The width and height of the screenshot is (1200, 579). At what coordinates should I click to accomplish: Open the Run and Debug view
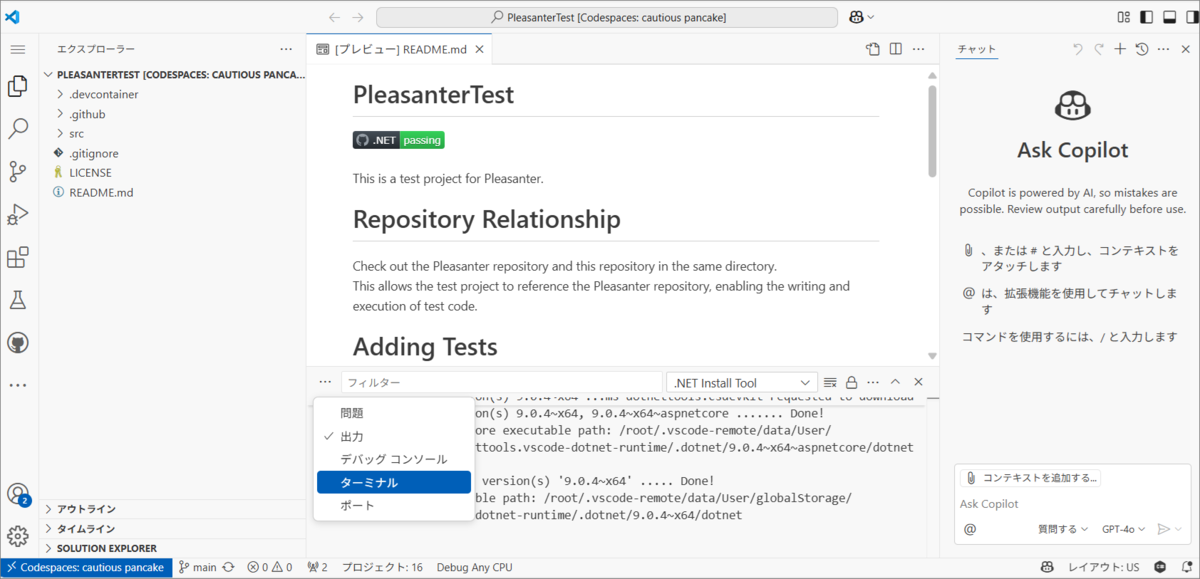click(17, 214)
